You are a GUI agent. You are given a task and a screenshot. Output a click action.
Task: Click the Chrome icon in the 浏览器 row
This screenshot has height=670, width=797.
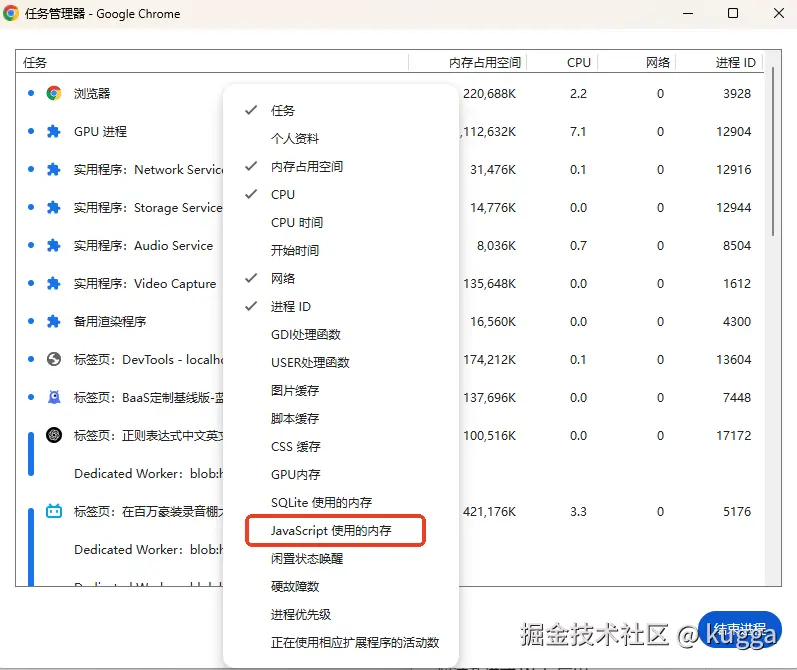(54, 93)
